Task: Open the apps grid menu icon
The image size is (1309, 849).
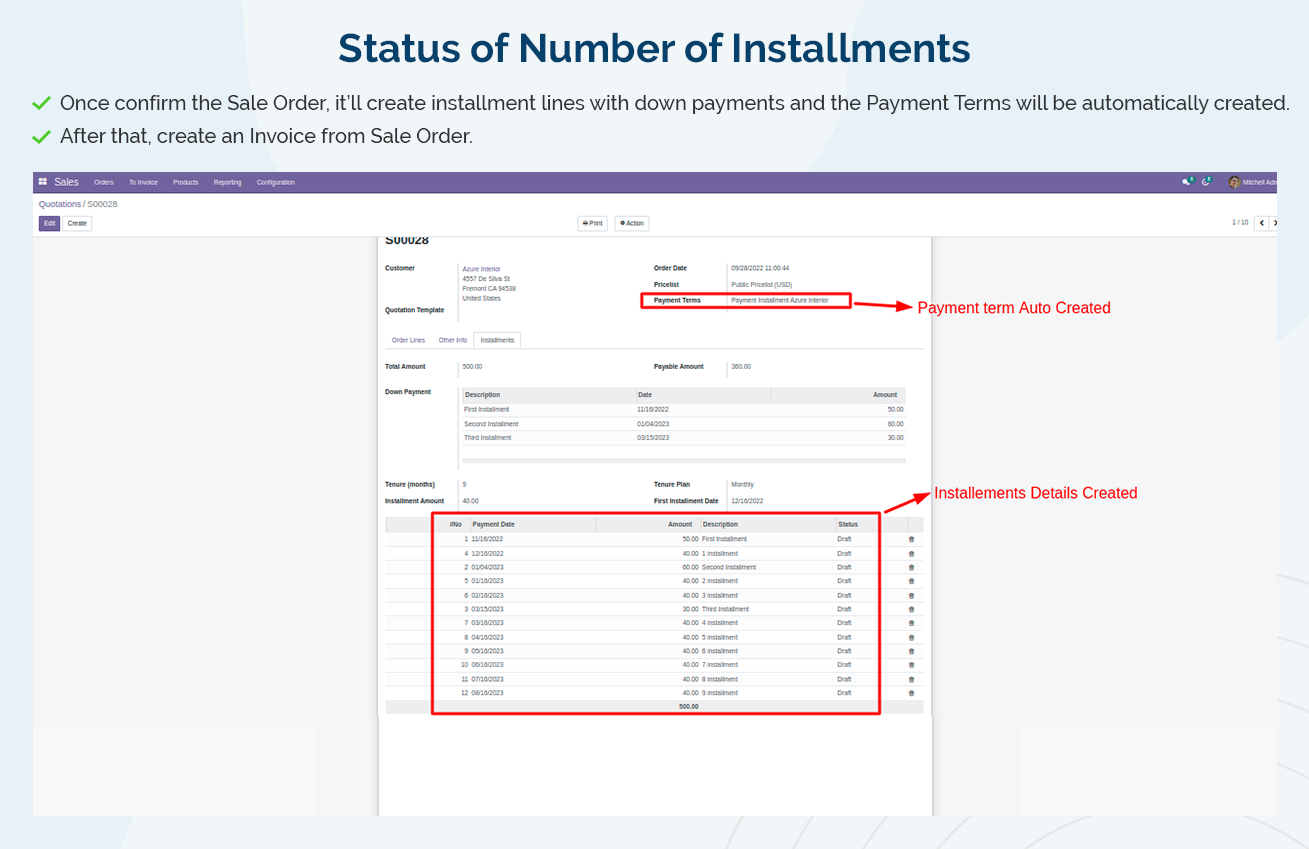Action: [43, 182]
